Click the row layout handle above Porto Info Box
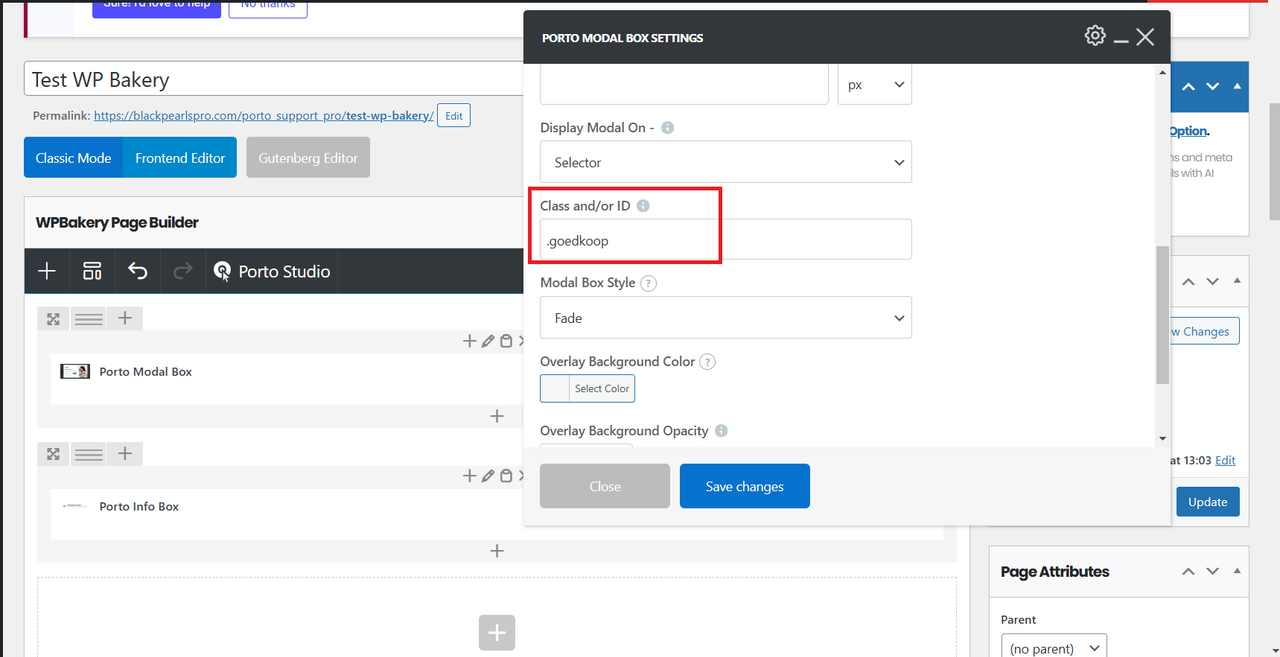This screenshot has width=1280, height=657. point(89,455)
